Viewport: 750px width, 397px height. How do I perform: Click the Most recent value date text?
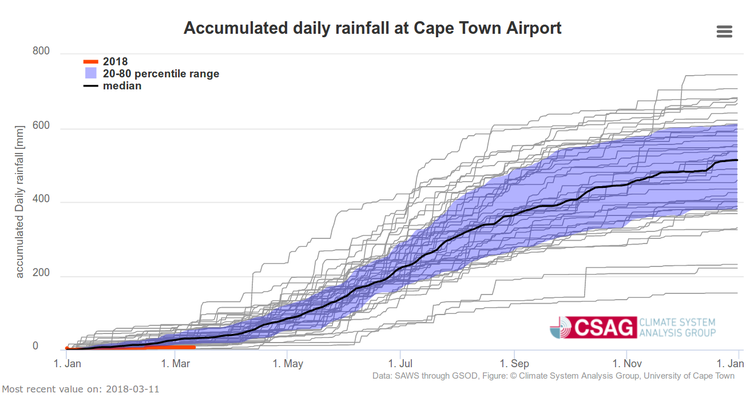coord(80,389)
